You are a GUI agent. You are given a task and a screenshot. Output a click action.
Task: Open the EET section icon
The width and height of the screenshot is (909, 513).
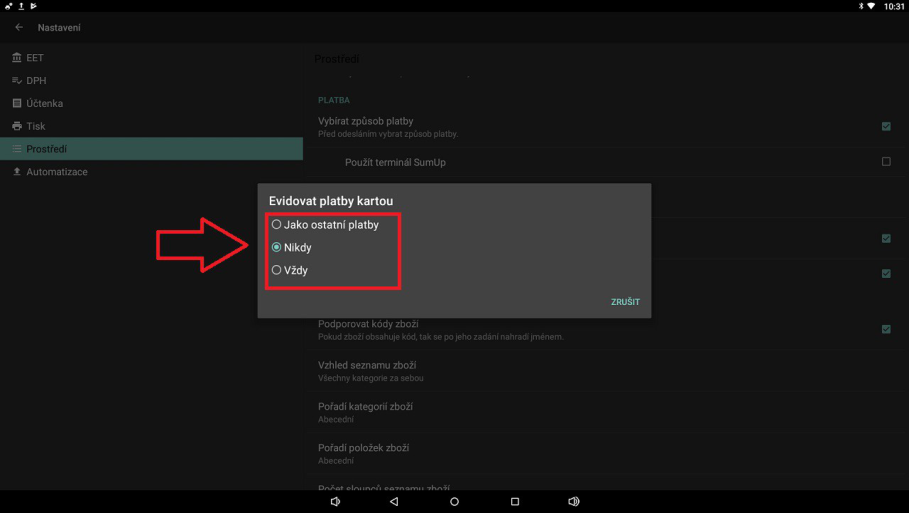click(x=17, y=58)
